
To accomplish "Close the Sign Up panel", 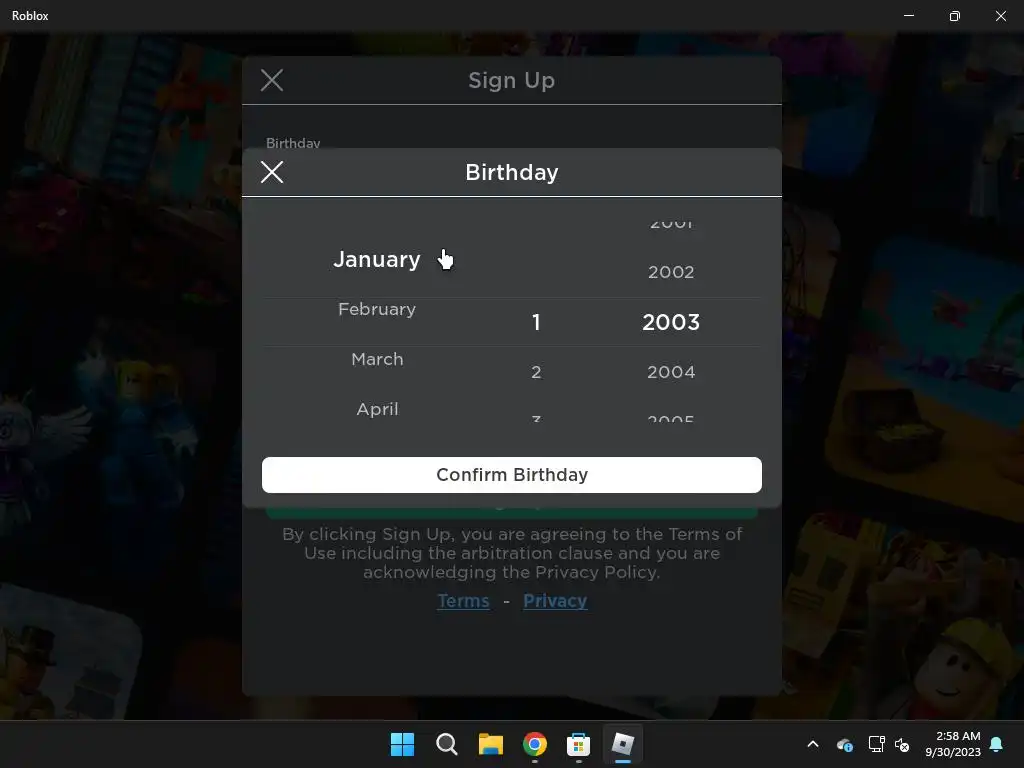I will click(x=272, y=80).
